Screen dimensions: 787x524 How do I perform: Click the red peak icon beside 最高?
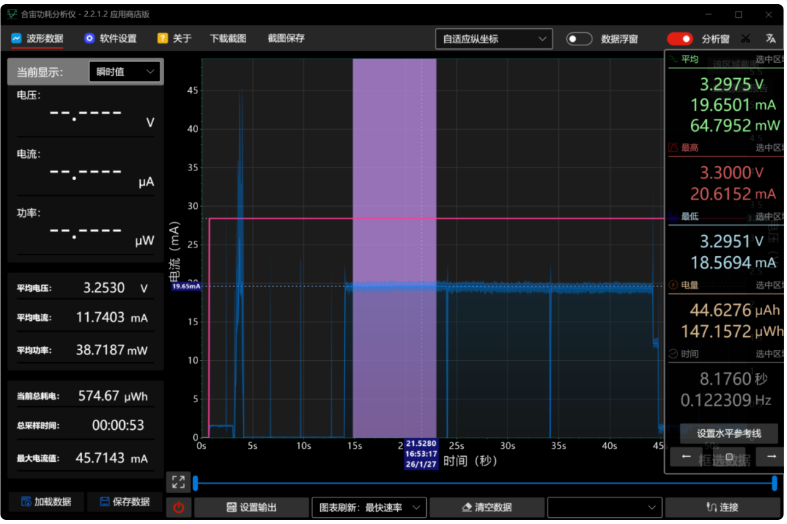[x=673, y=148]
